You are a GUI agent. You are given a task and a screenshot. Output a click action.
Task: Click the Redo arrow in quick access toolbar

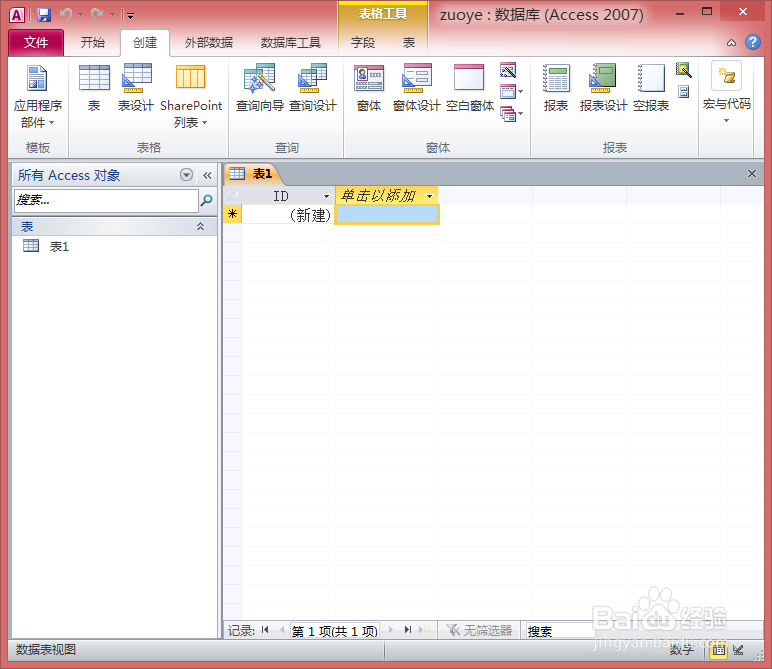tap(96, 15)
